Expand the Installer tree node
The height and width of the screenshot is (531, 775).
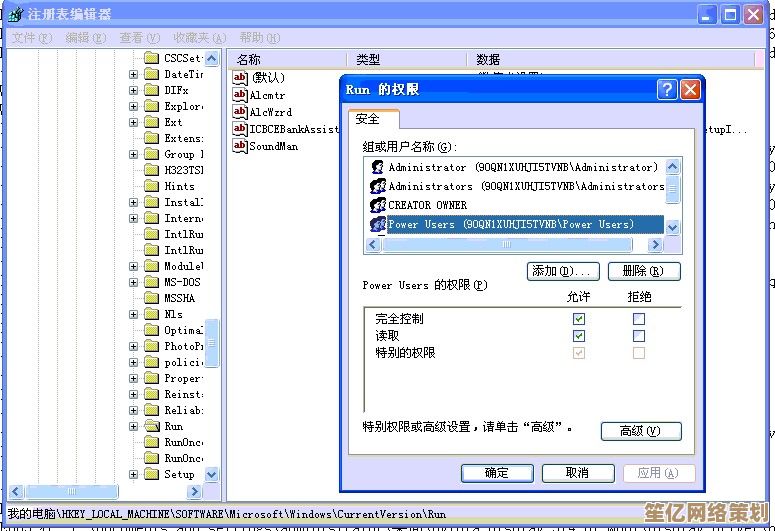pos(133,202)
